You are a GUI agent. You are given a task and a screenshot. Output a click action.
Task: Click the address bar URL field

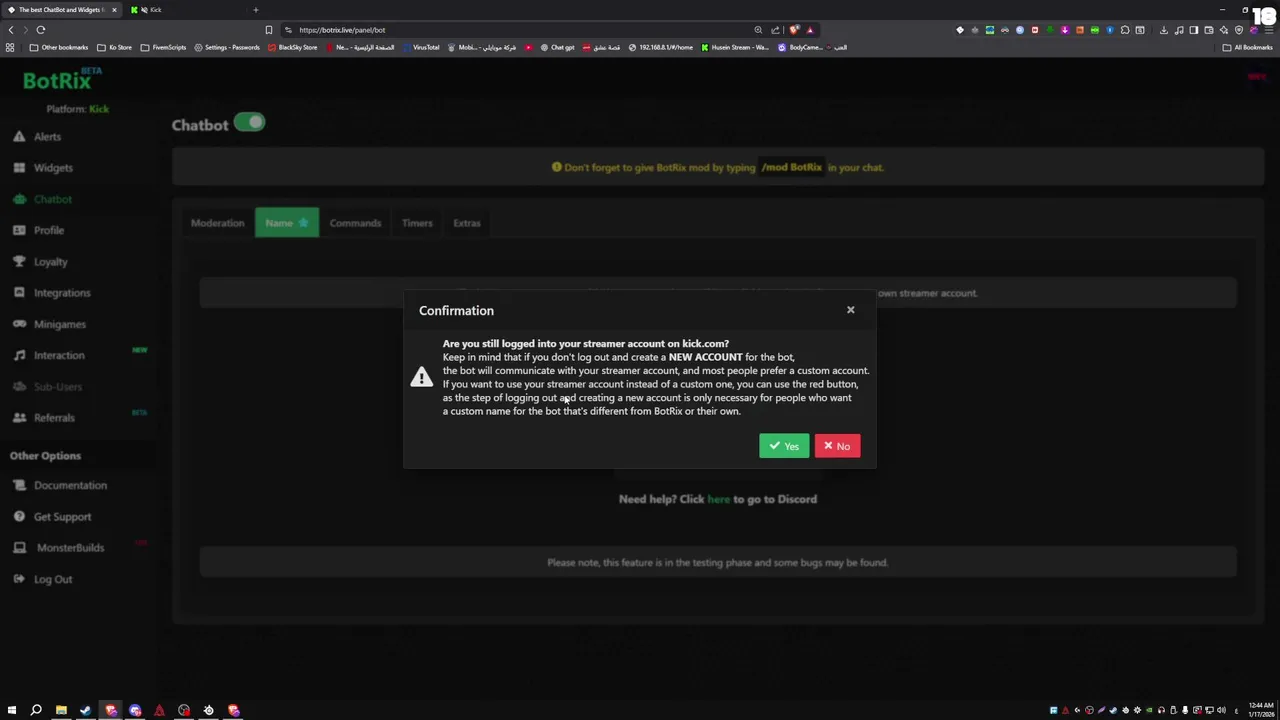(x=520, y=30)
